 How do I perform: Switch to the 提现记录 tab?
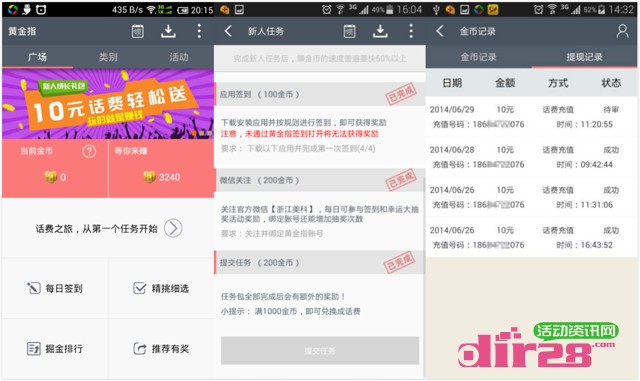click(x=584, y=57)
